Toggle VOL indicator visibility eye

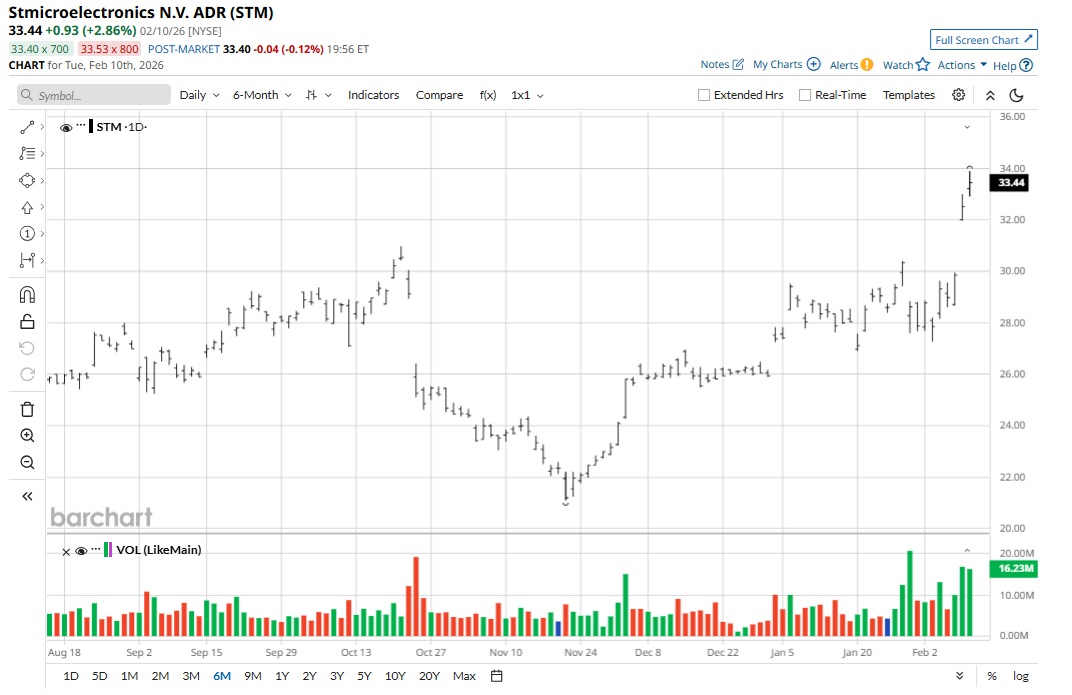[81, 551]
